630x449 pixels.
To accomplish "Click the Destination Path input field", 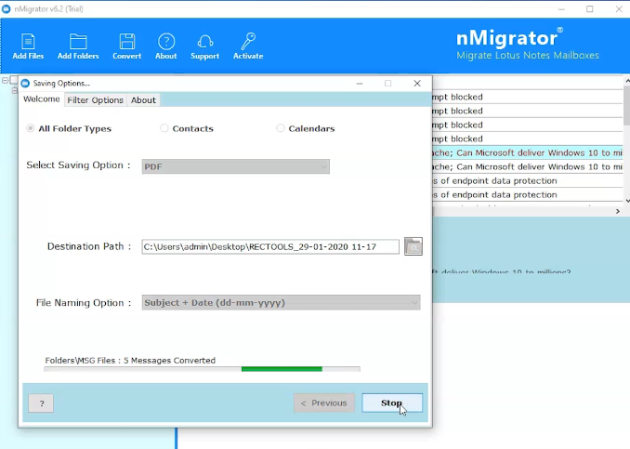I will click(x=270, y=246).
